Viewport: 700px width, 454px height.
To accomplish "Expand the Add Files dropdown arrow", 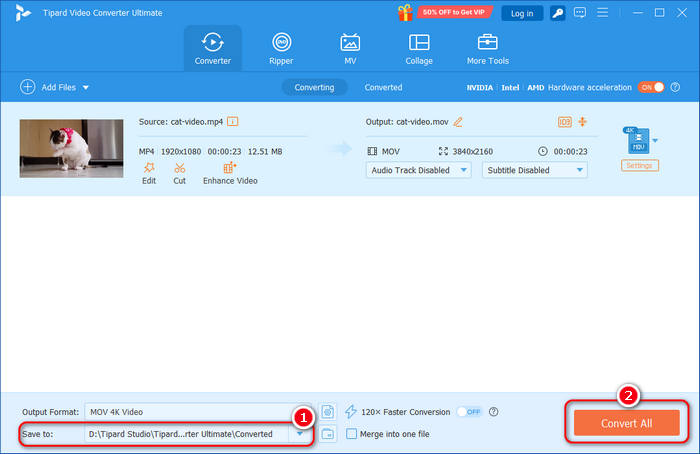I will 86,87.
